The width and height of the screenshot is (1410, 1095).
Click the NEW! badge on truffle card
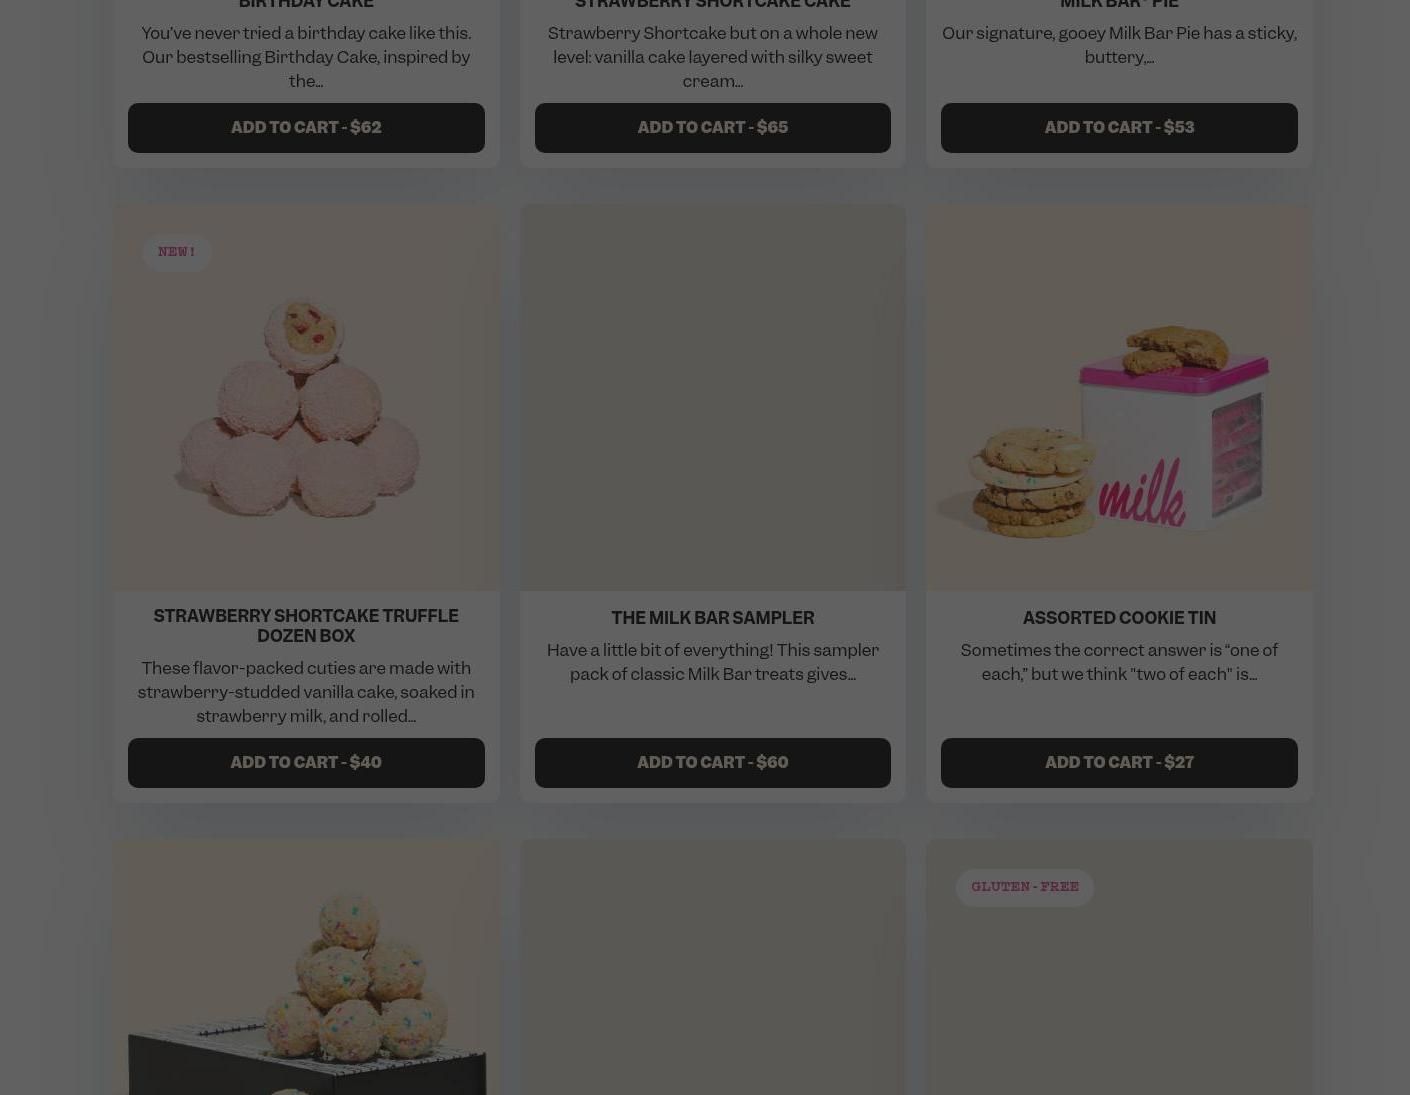click(177, 252)
